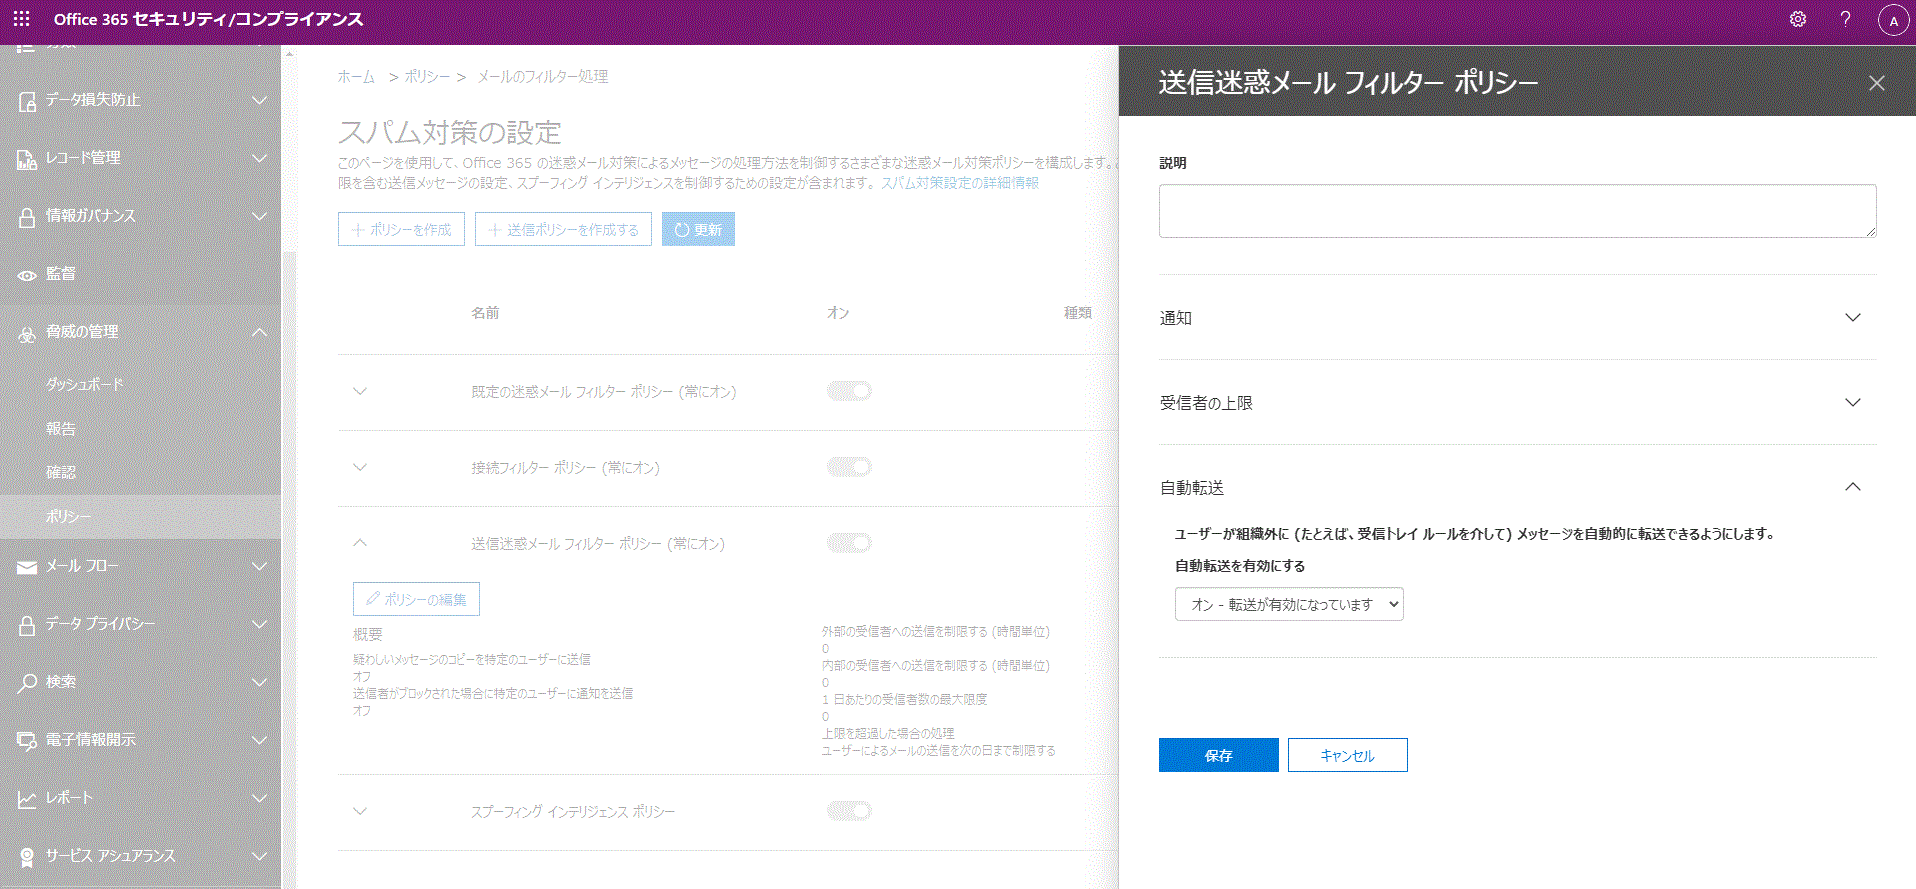The image size is (1916, 889).
Task: Close the 送信迷惑メール フィルター ポリシー panel
Action: click(x=1876, y=83)
